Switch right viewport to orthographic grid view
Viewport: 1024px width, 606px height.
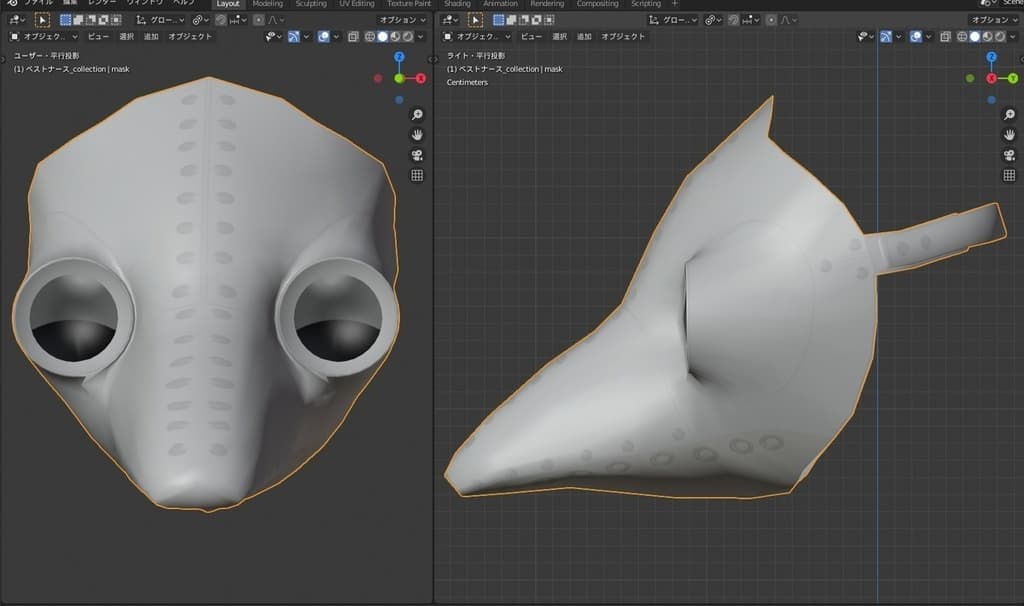tap(1009, 175)
